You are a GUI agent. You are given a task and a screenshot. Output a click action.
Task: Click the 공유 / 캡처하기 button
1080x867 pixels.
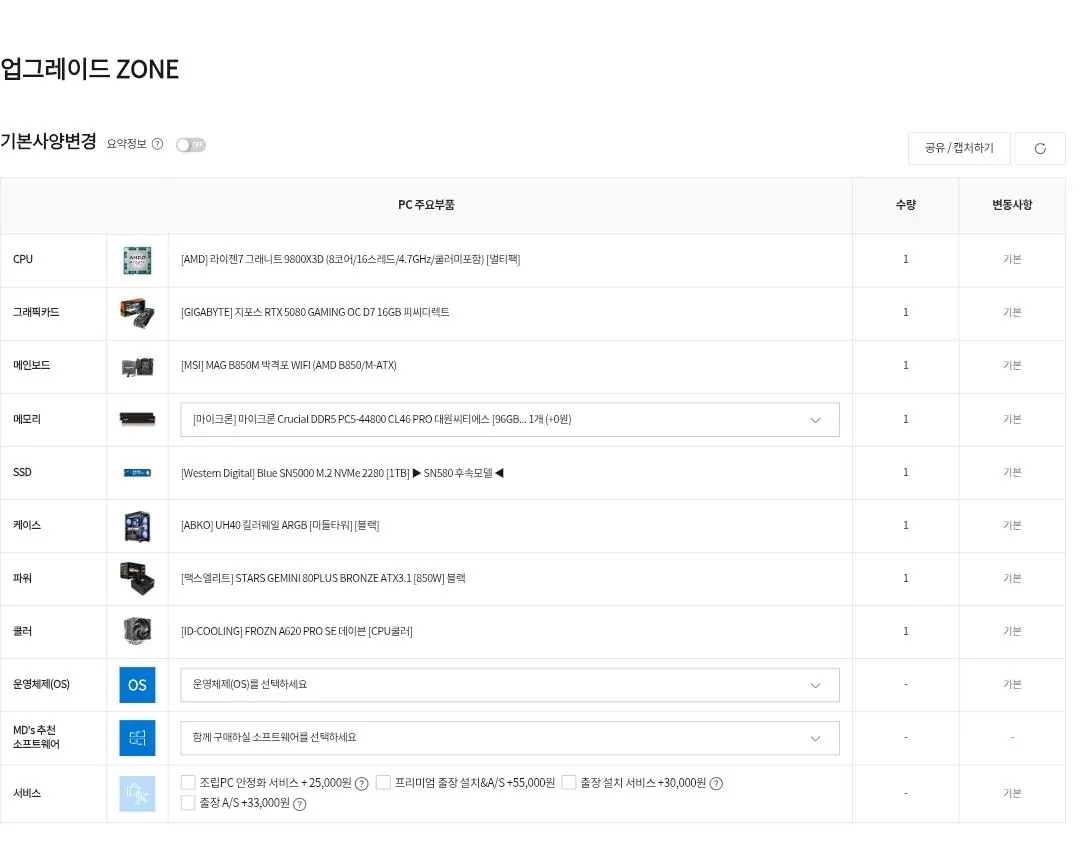pyautogui.click(x=959, y=148)
